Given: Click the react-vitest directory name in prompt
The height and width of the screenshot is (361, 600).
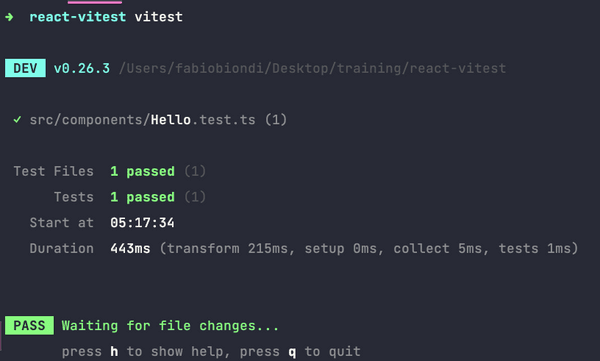Looking at the screenshot, I should [78, 17].
